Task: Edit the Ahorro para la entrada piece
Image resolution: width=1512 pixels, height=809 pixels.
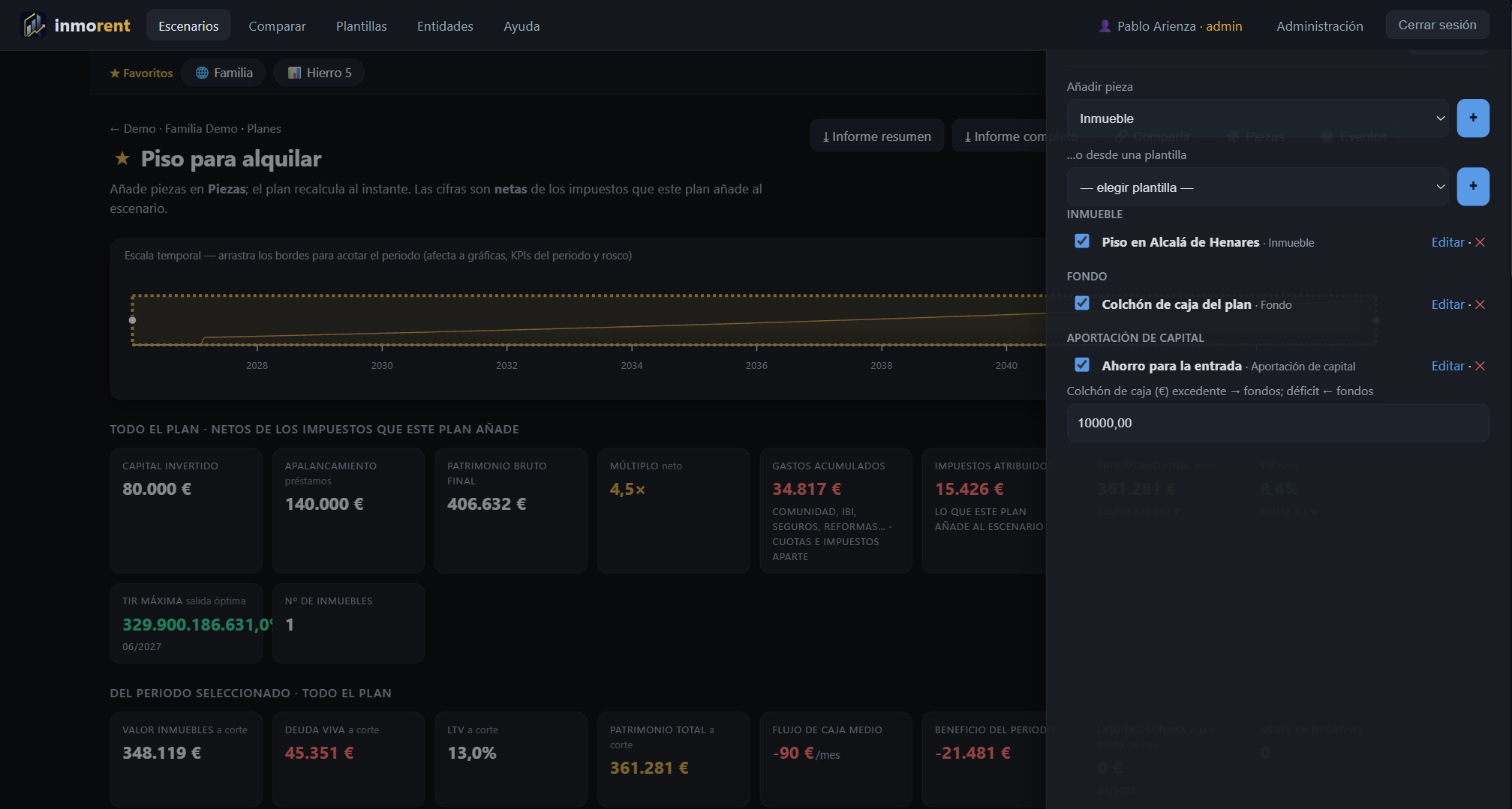Action: tap(1448, 367)
